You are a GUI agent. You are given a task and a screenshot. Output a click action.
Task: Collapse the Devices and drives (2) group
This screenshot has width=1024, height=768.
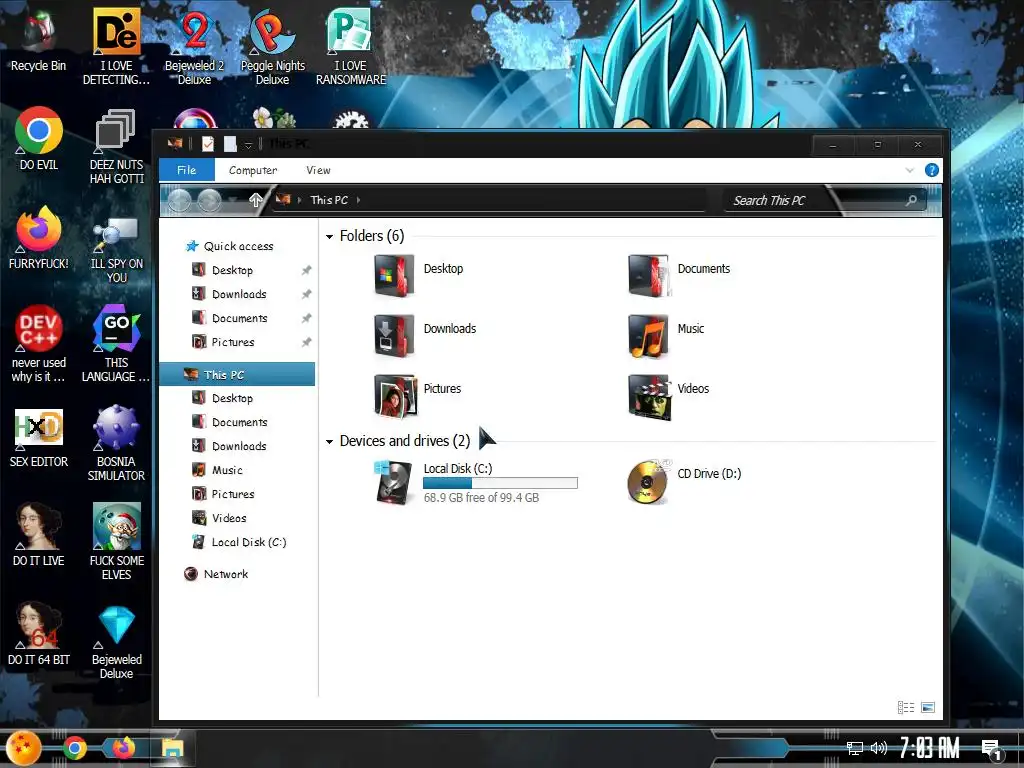click(x=330, y=441)
